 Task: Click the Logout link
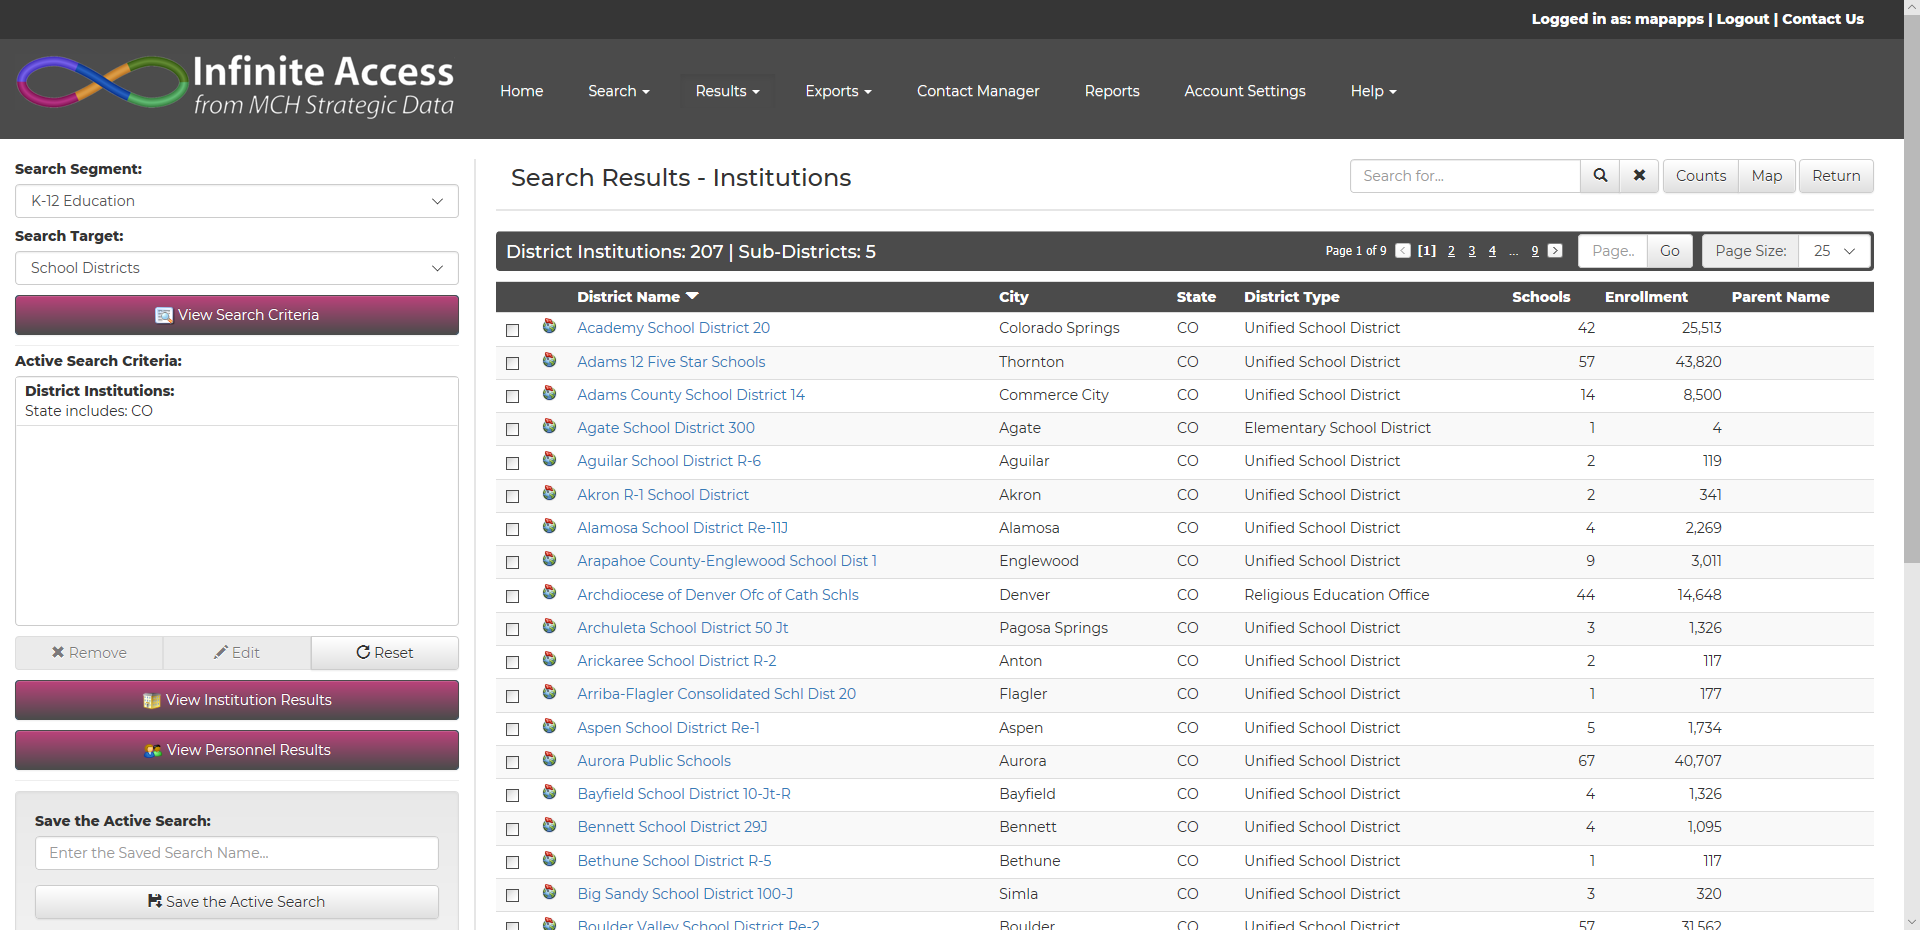pyautogui.click(x=1743, y=19)
